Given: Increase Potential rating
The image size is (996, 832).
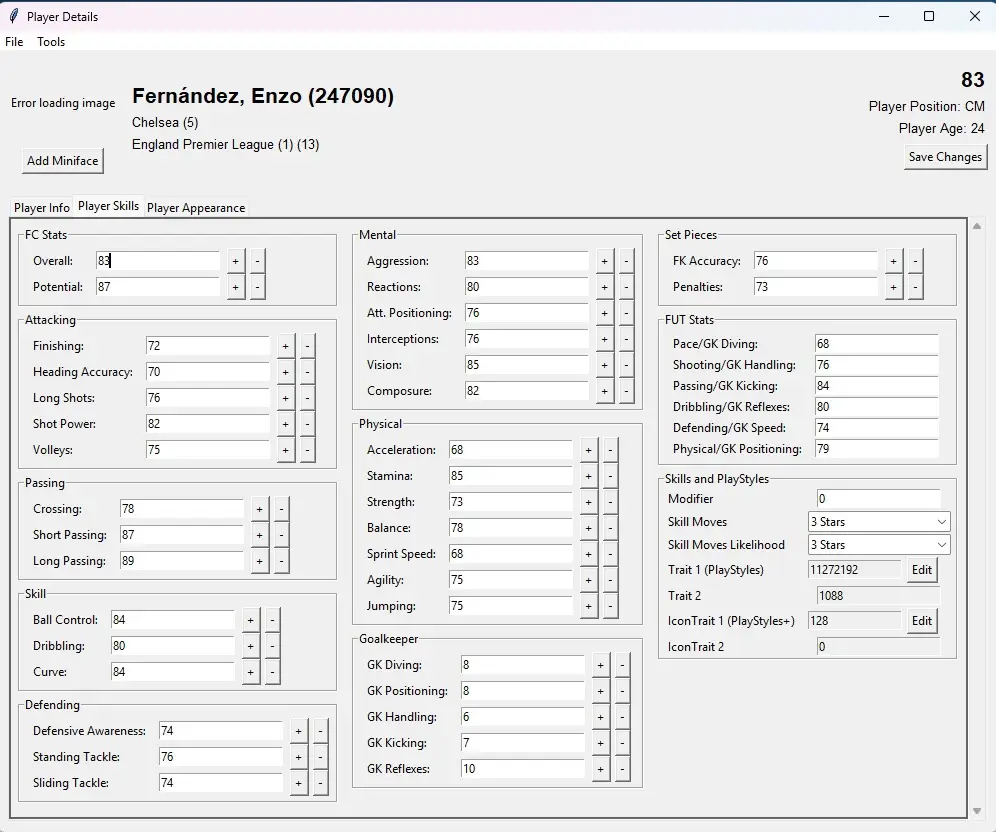Looking at the screenshot, I should (235, 287).
